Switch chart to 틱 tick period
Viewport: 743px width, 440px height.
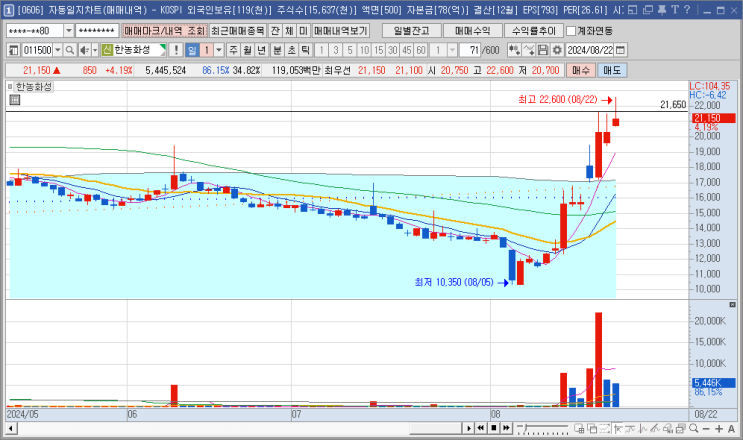click(x=306, y=50)
